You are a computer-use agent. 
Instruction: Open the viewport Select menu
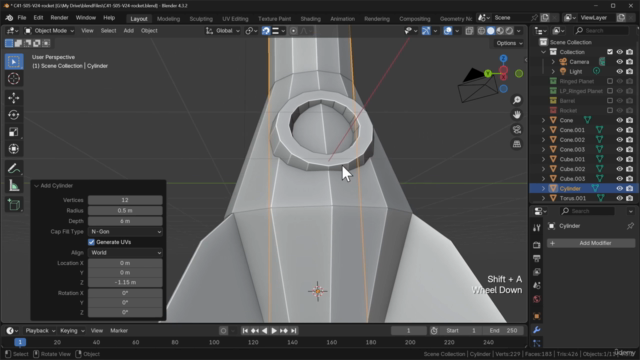108,31
